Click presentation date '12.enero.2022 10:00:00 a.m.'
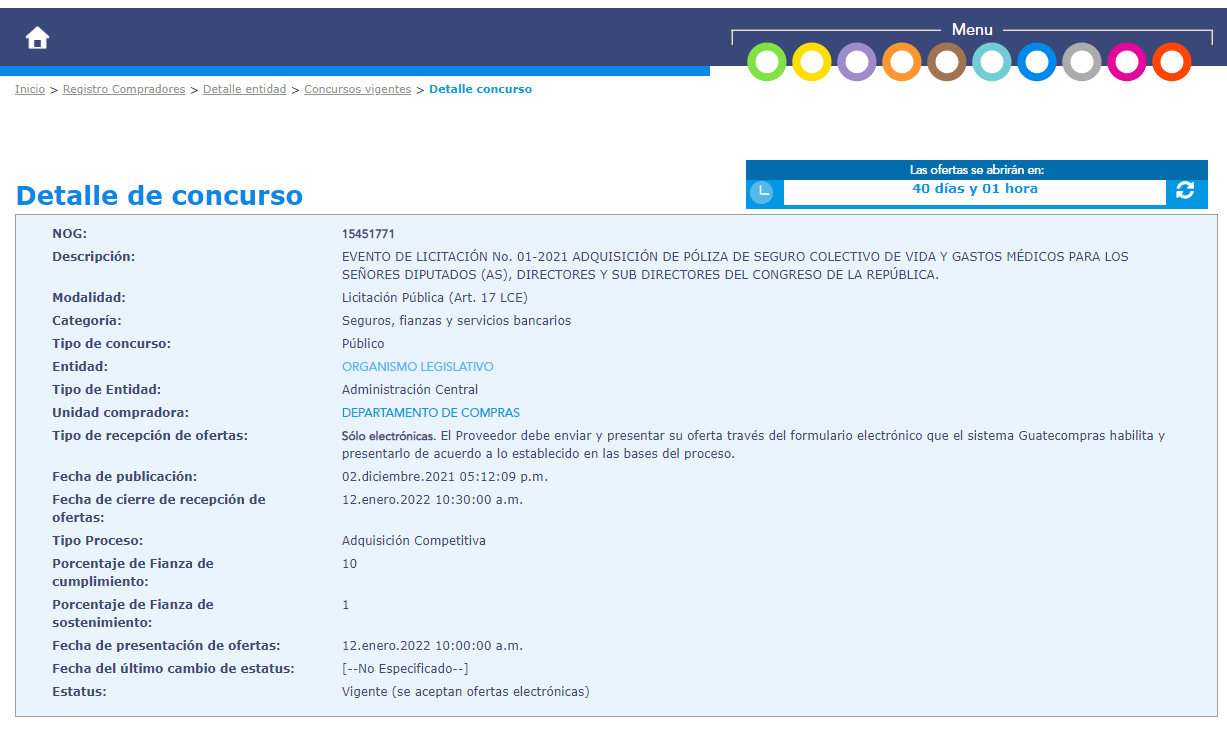This screenshot has width=1227, height=729. (x=432, y=646)
